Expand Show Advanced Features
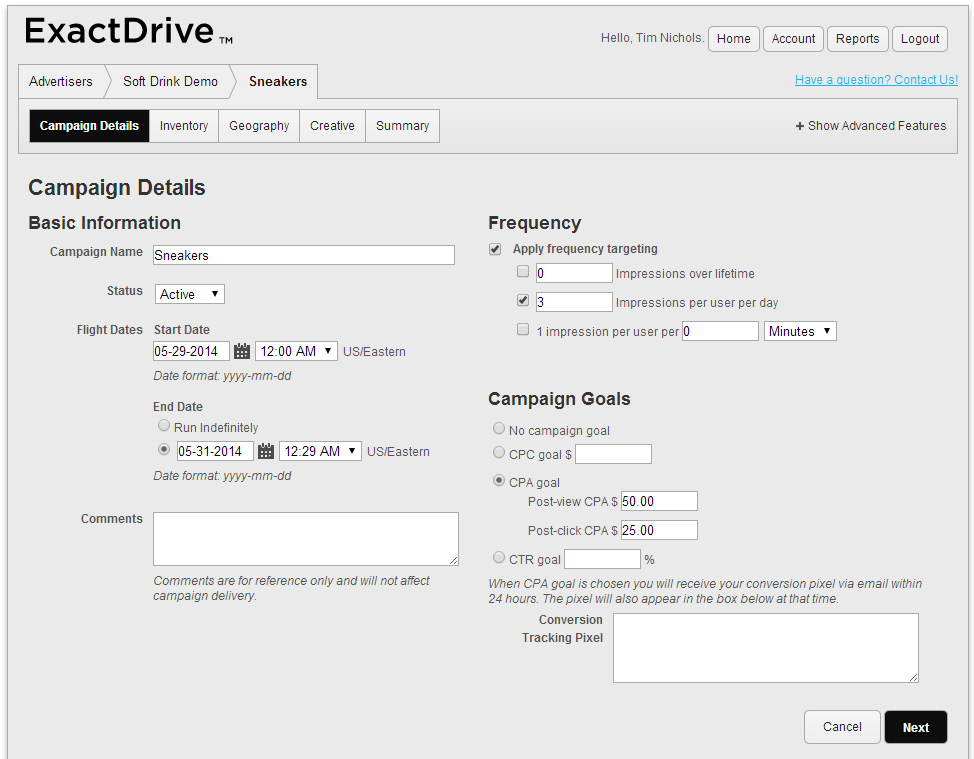 coord(871,125)
